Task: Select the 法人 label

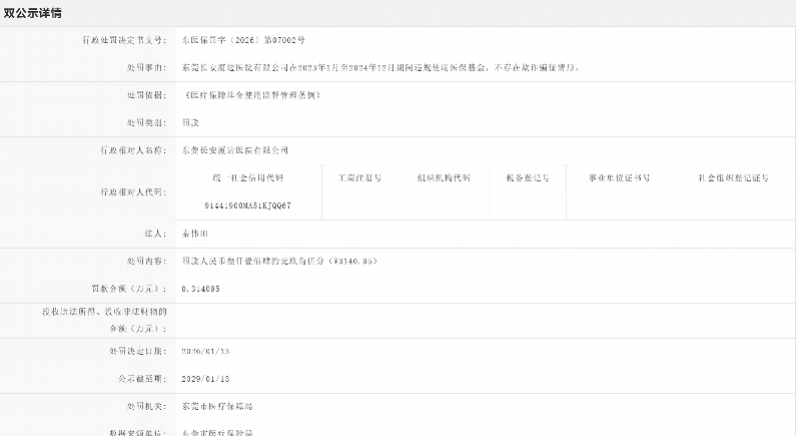Action: click(x=155, y=234)
